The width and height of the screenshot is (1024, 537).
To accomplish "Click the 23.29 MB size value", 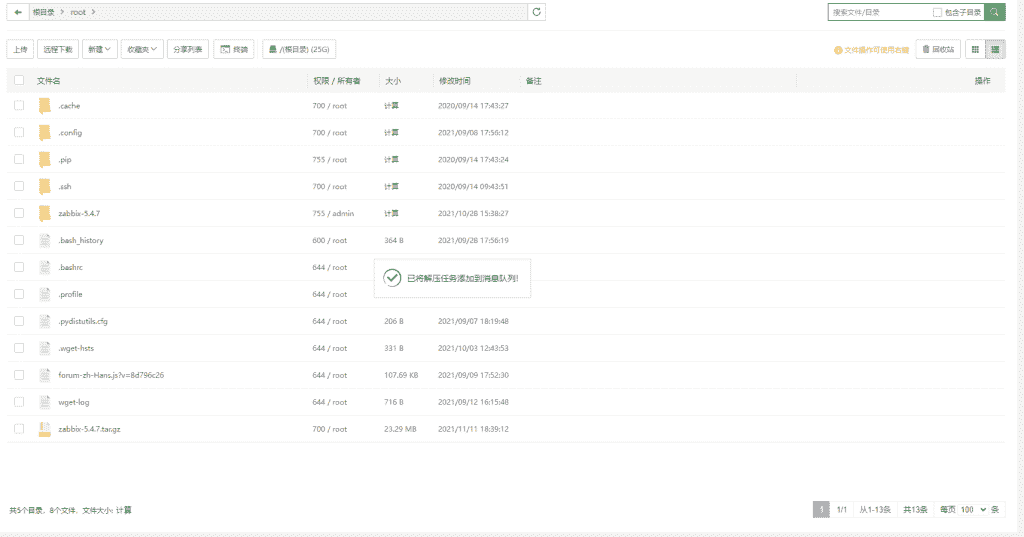I will click(400, 429).
